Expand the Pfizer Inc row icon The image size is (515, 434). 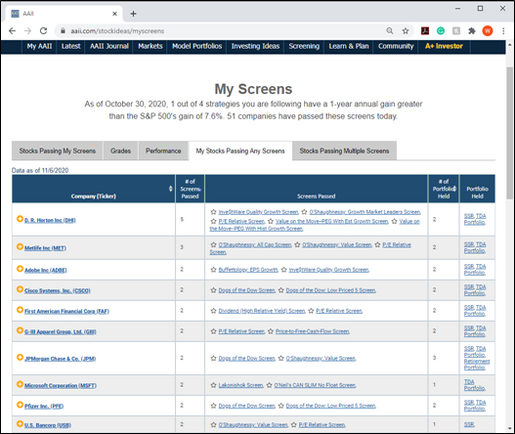(20, 405)
